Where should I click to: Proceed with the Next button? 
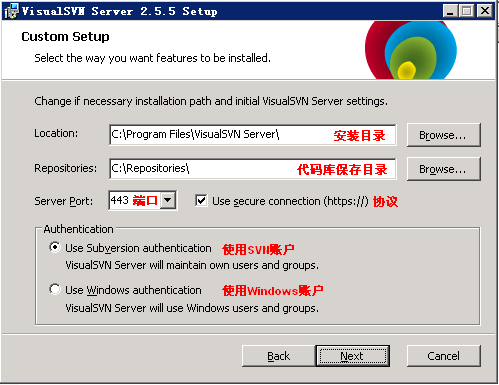coord(353,356)
